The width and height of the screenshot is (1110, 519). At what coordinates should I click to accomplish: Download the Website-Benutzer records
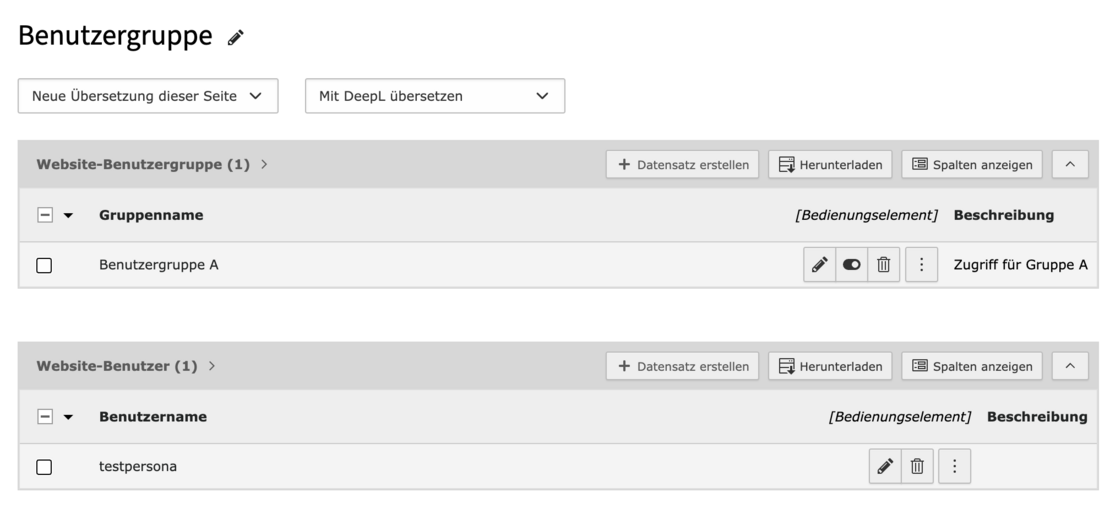[x=830, y=366]
